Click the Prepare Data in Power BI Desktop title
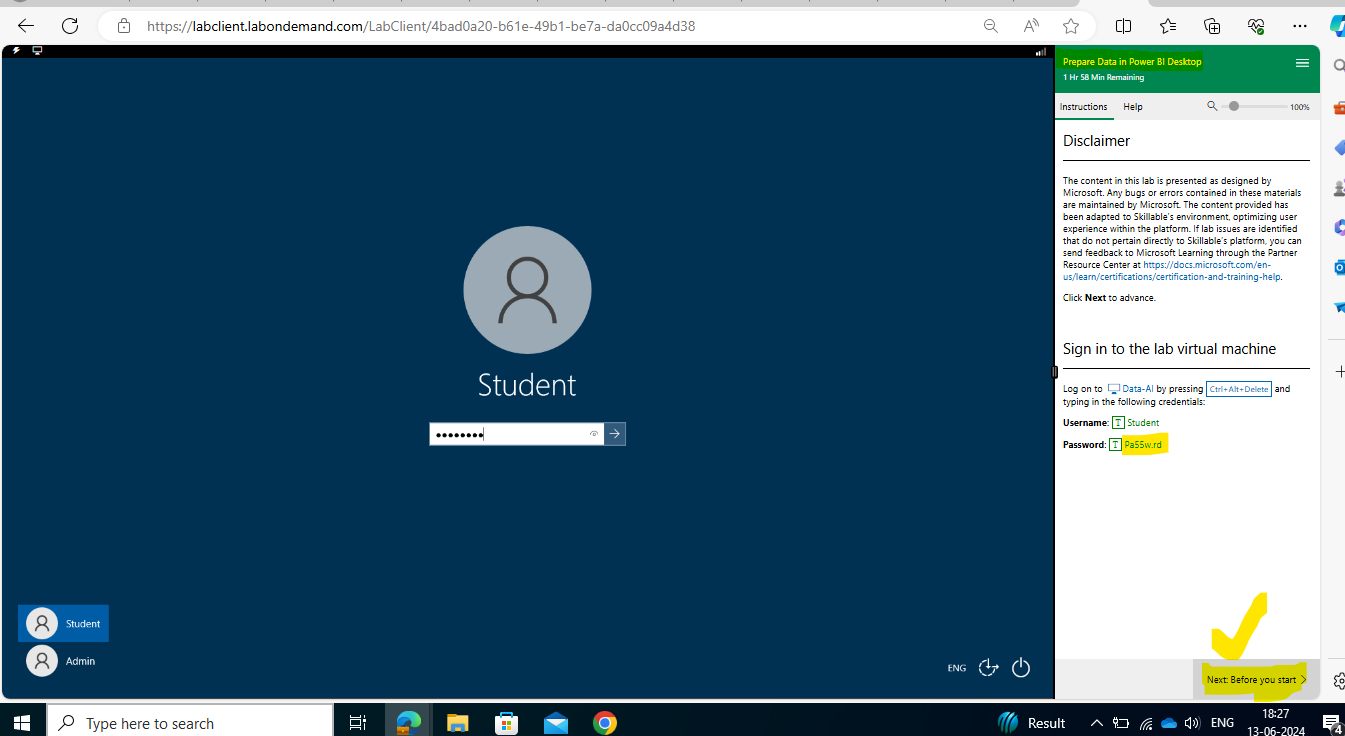The height and width of the screenshot is (736, 1345). [1132, 61]
